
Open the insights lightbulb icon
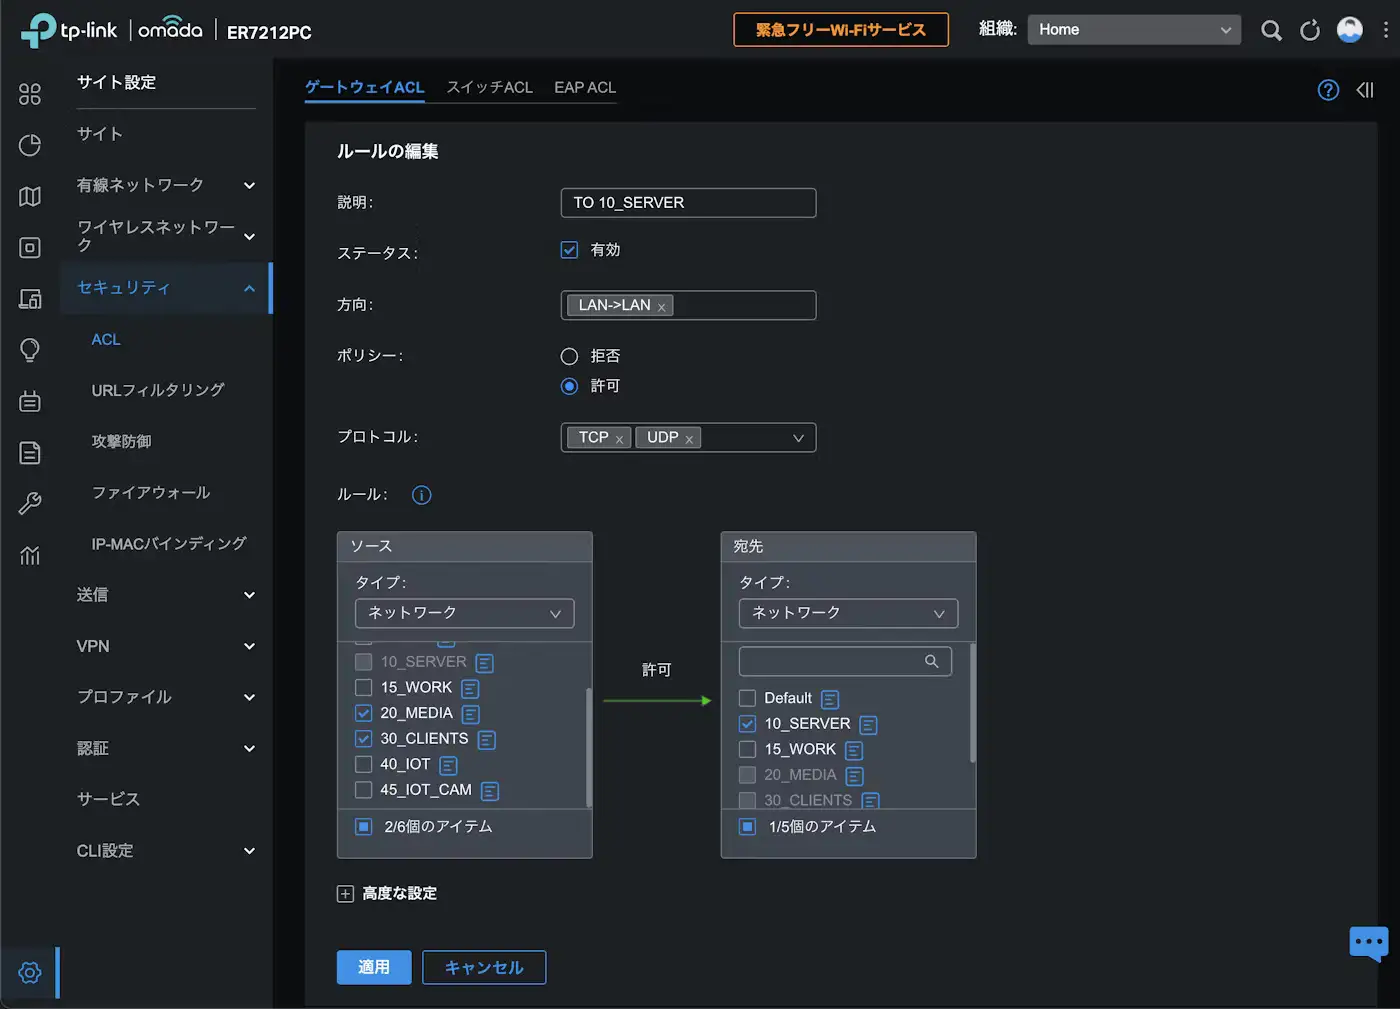point(30,350)
